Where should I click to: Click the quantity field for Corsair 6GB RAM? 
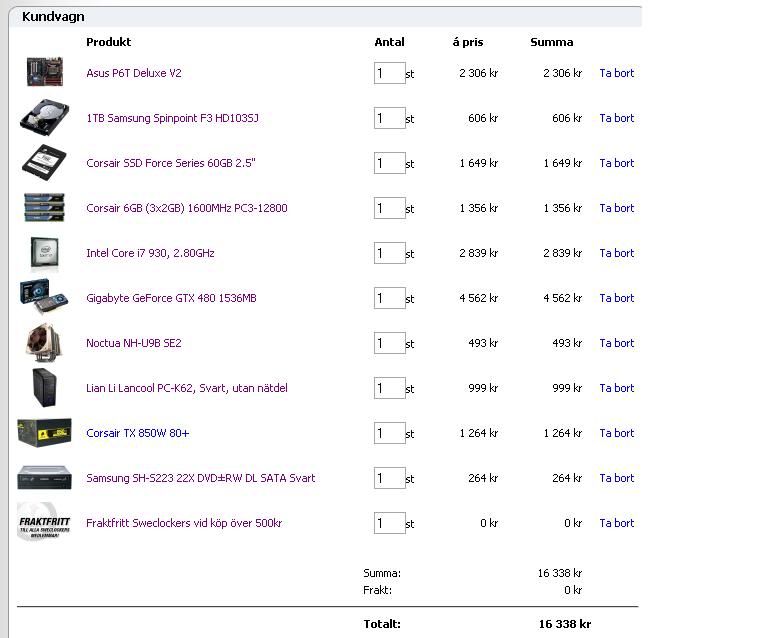point(389,208)
